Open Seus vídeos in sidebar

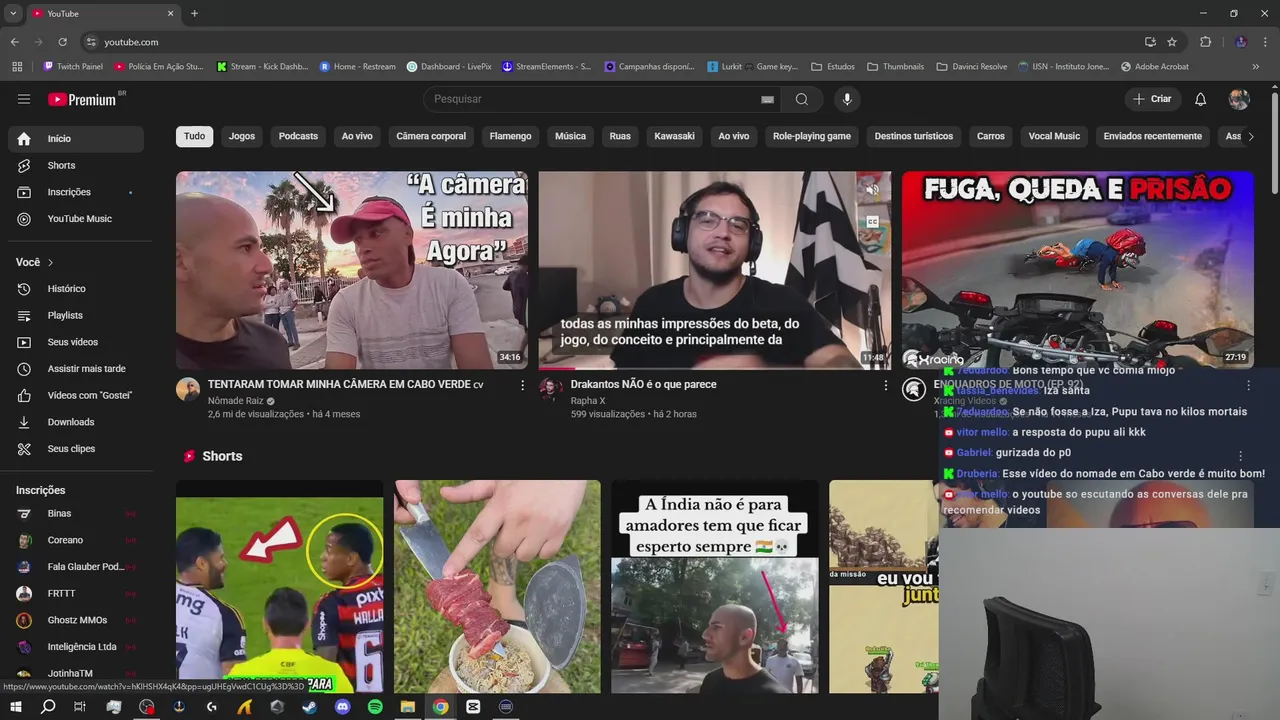tap(76, 342)
